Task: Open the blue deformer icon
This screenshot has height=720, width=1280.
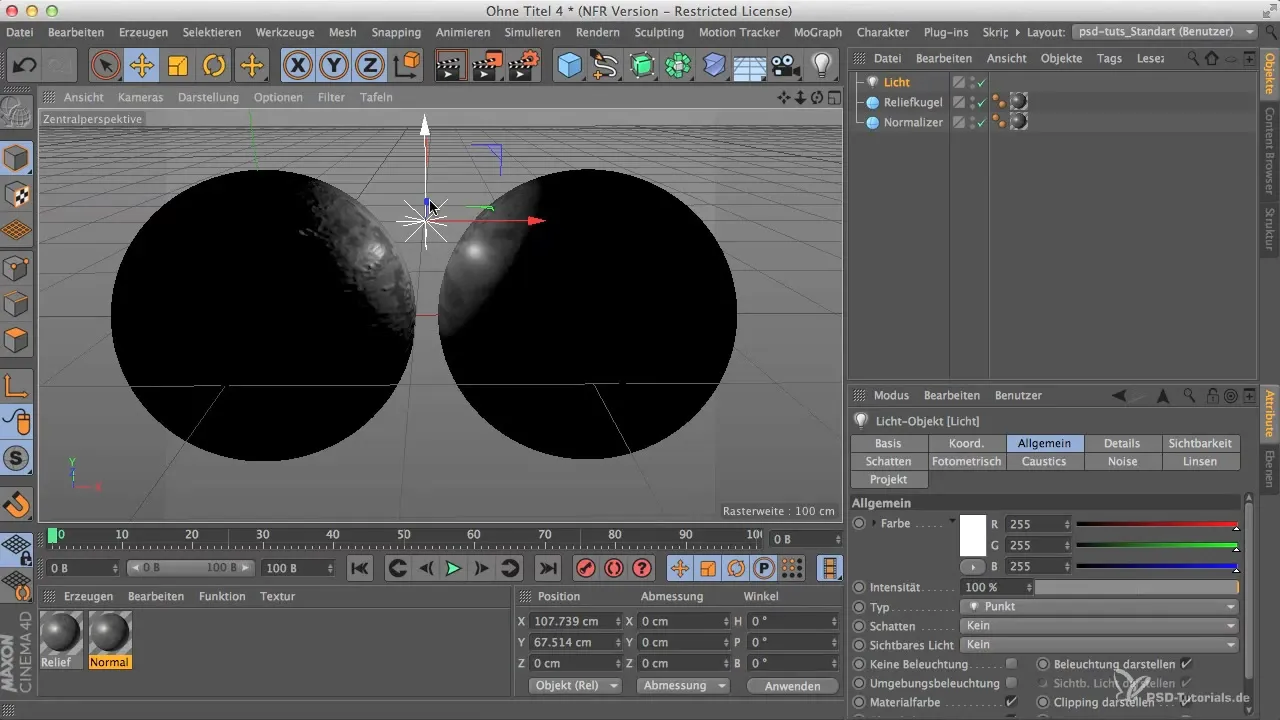Action: (x=714, y=66)
